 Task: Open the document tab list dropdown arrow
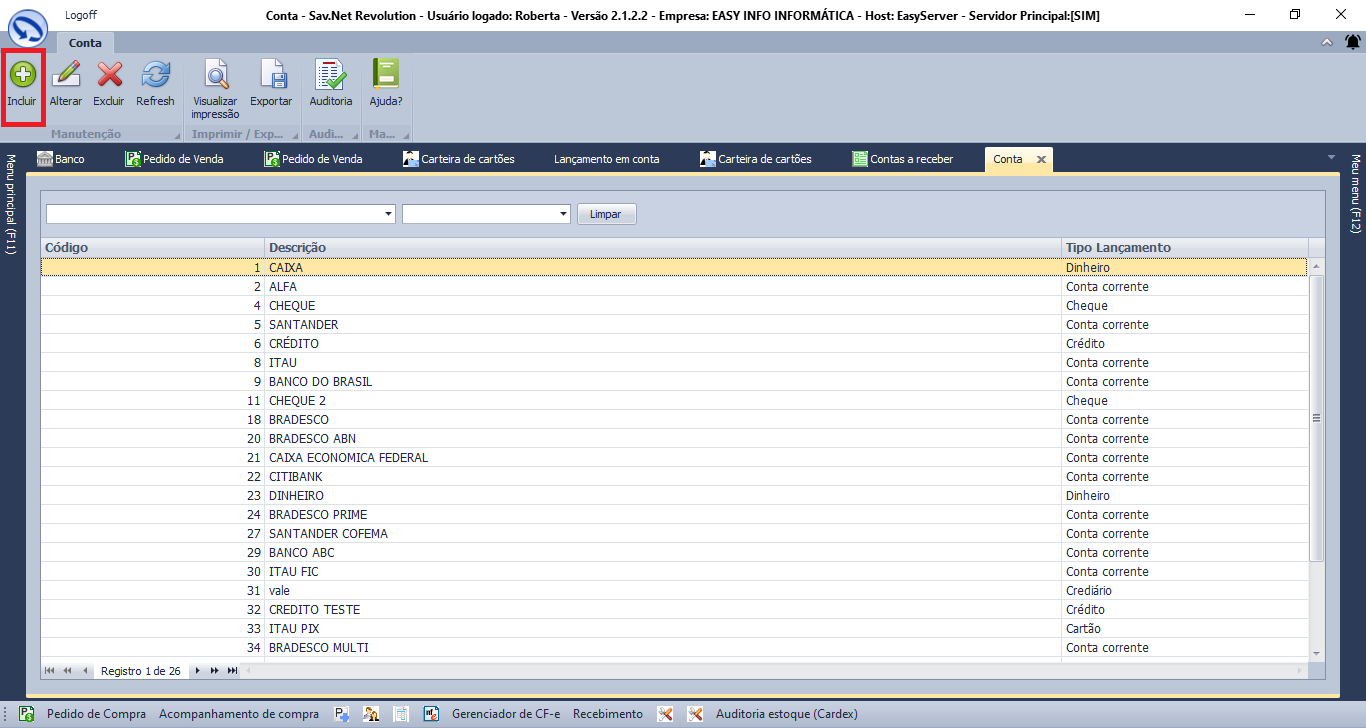(x=1331, y=158)
